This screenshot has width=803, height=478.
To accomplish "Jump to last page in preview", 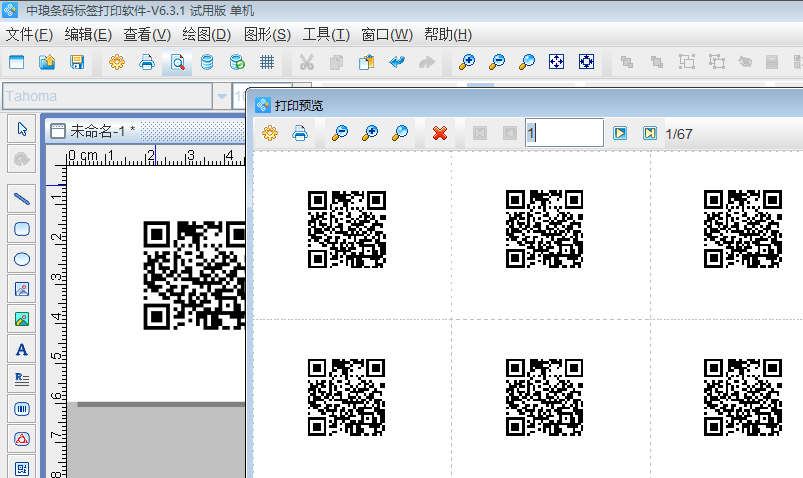I will (x=649, y=133).
